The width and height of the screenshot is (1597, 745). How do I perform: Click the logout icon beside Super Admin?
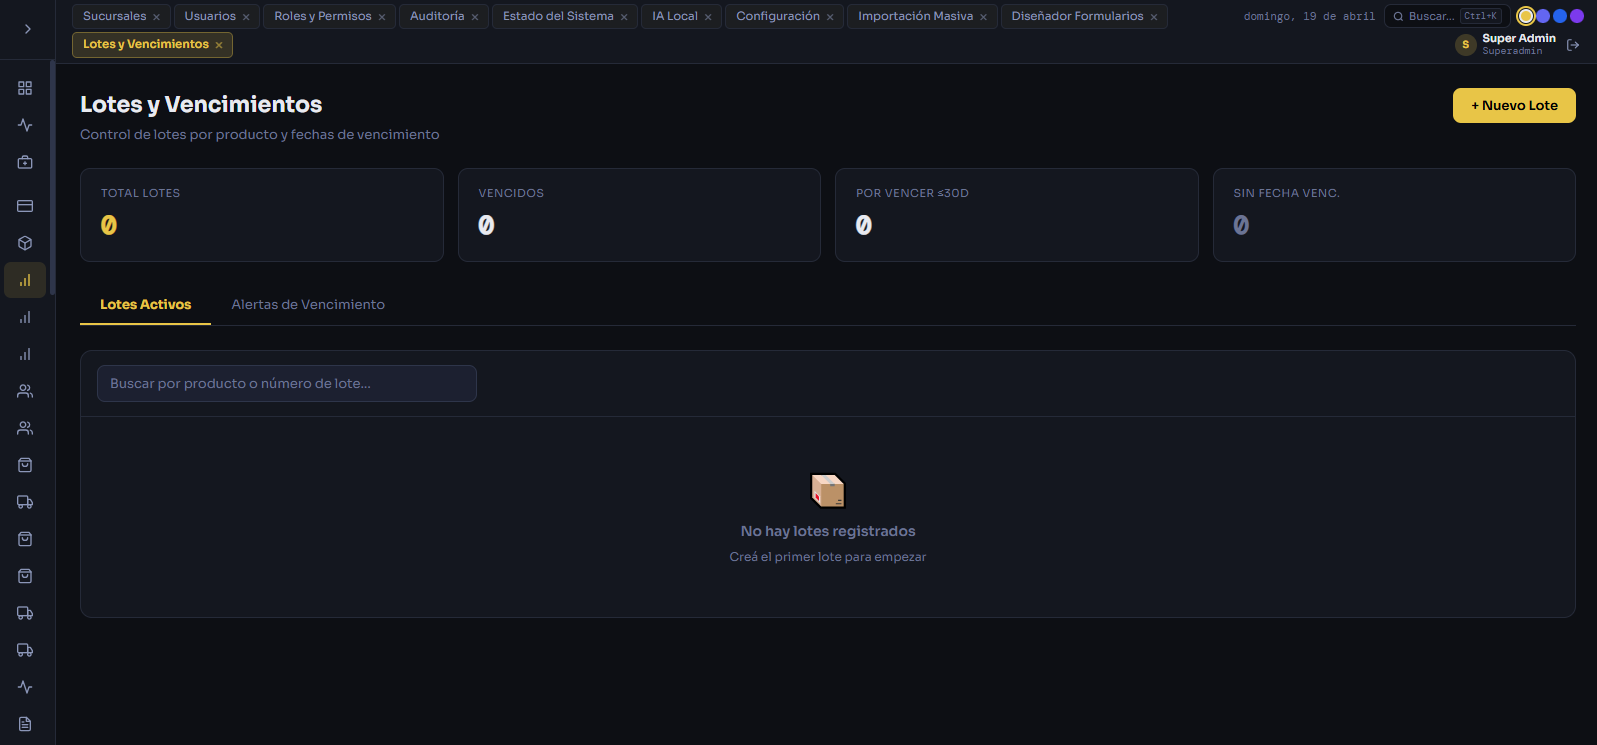click(x=1573, y=45)
